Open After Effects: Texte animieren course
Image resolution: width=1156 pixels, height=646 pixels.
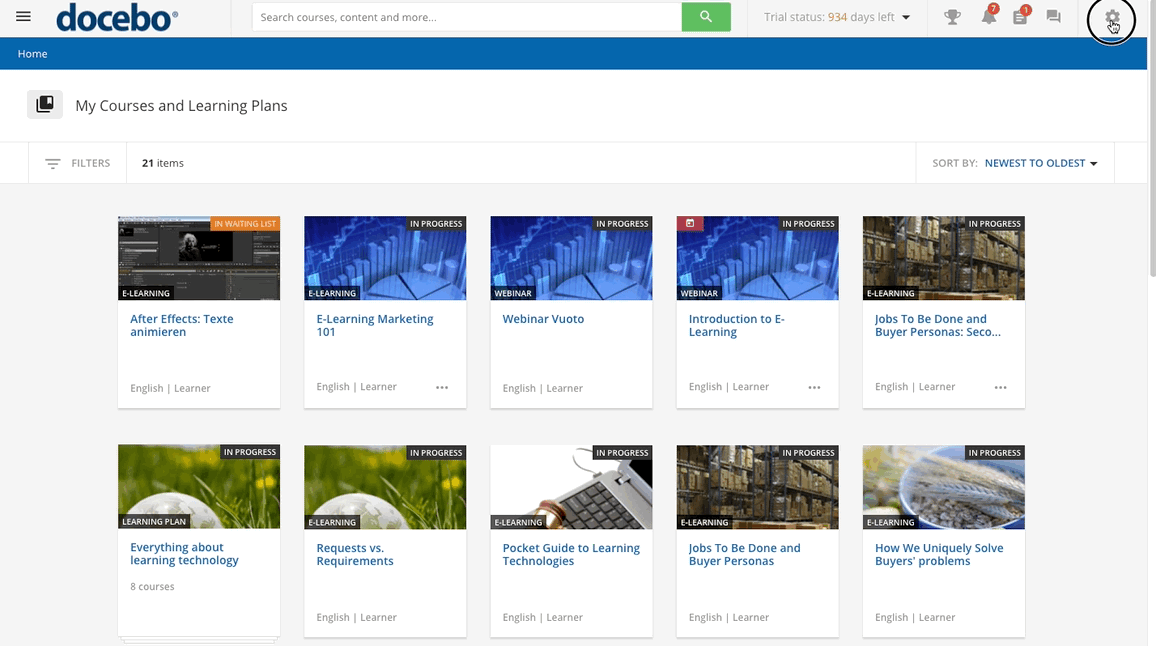pyautogui.click(x=182, y=325)
